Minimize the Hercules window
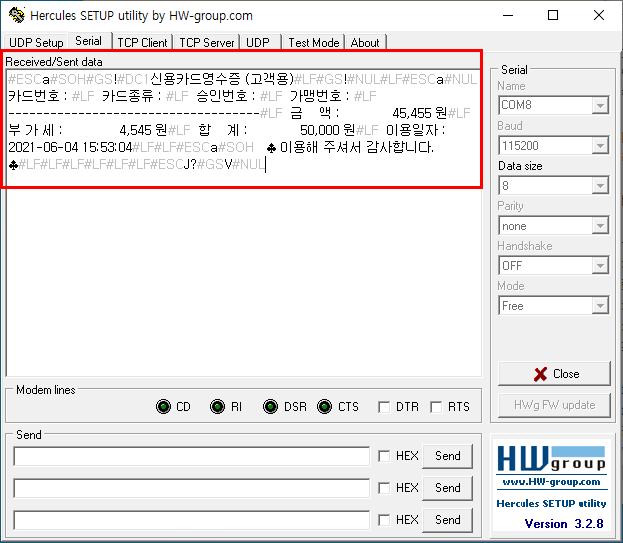 [508, 15]
